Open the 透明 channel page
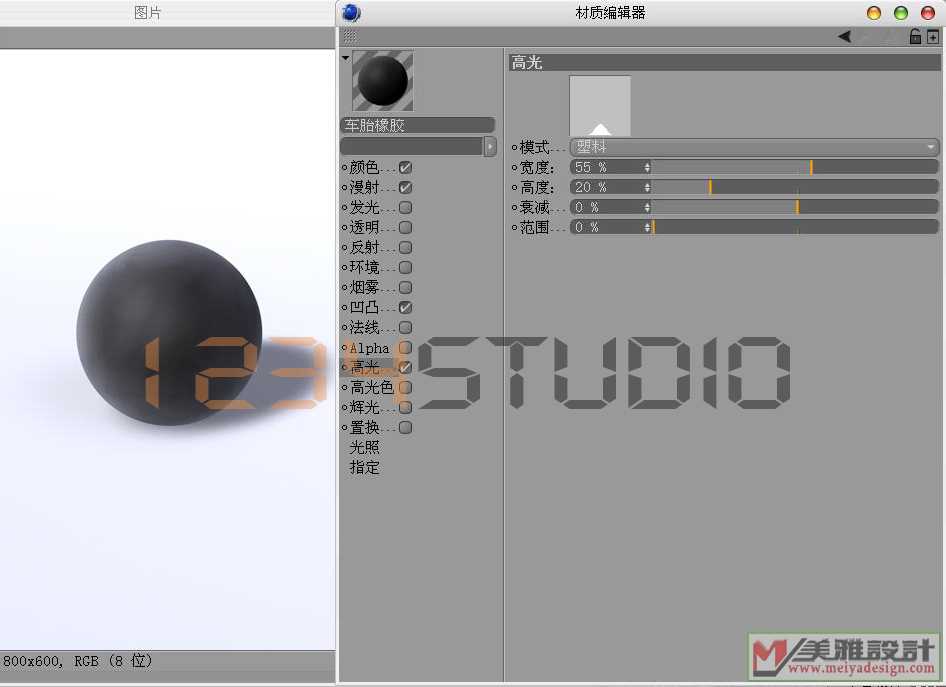 coord(364,227)
